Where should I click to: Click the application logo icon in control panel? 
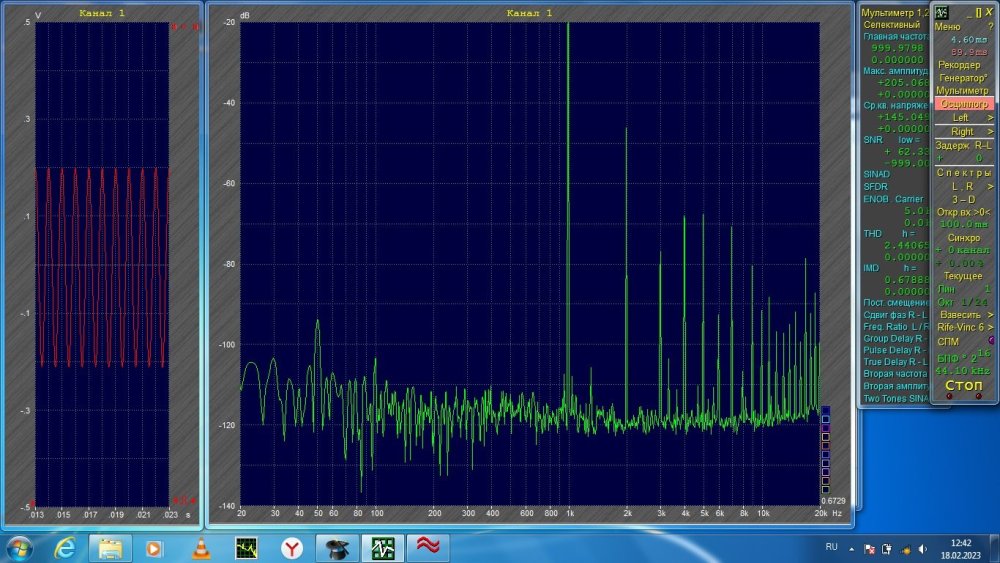point(941,12)
